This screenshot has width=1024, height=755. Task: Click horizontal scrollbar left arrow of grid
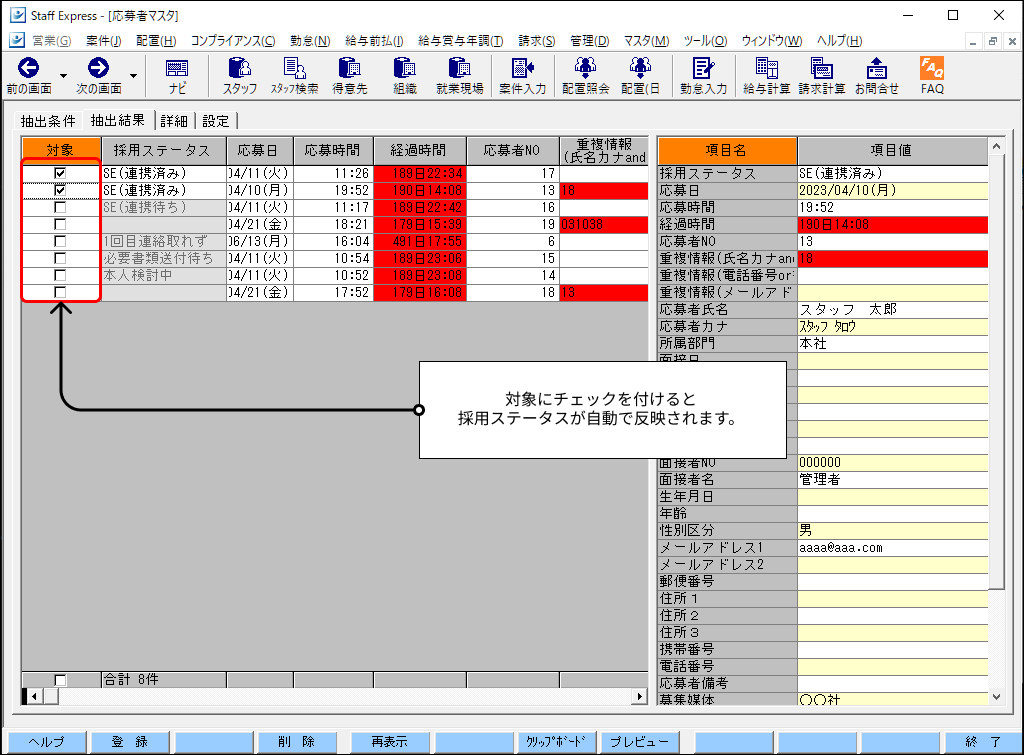point(34,697)
